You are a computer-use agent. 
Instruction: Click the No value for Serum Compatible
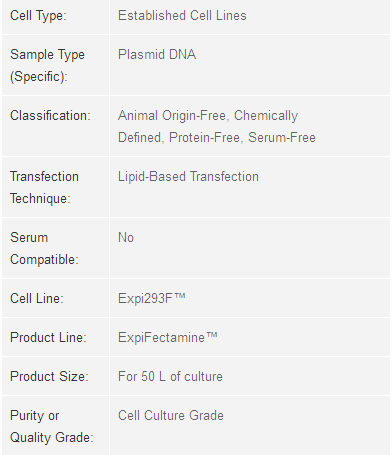pos(126,238)
